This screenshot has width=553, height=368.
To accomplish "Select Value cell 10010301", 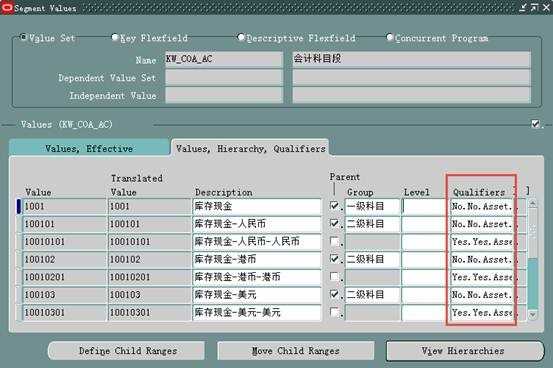I will point(64,312).
